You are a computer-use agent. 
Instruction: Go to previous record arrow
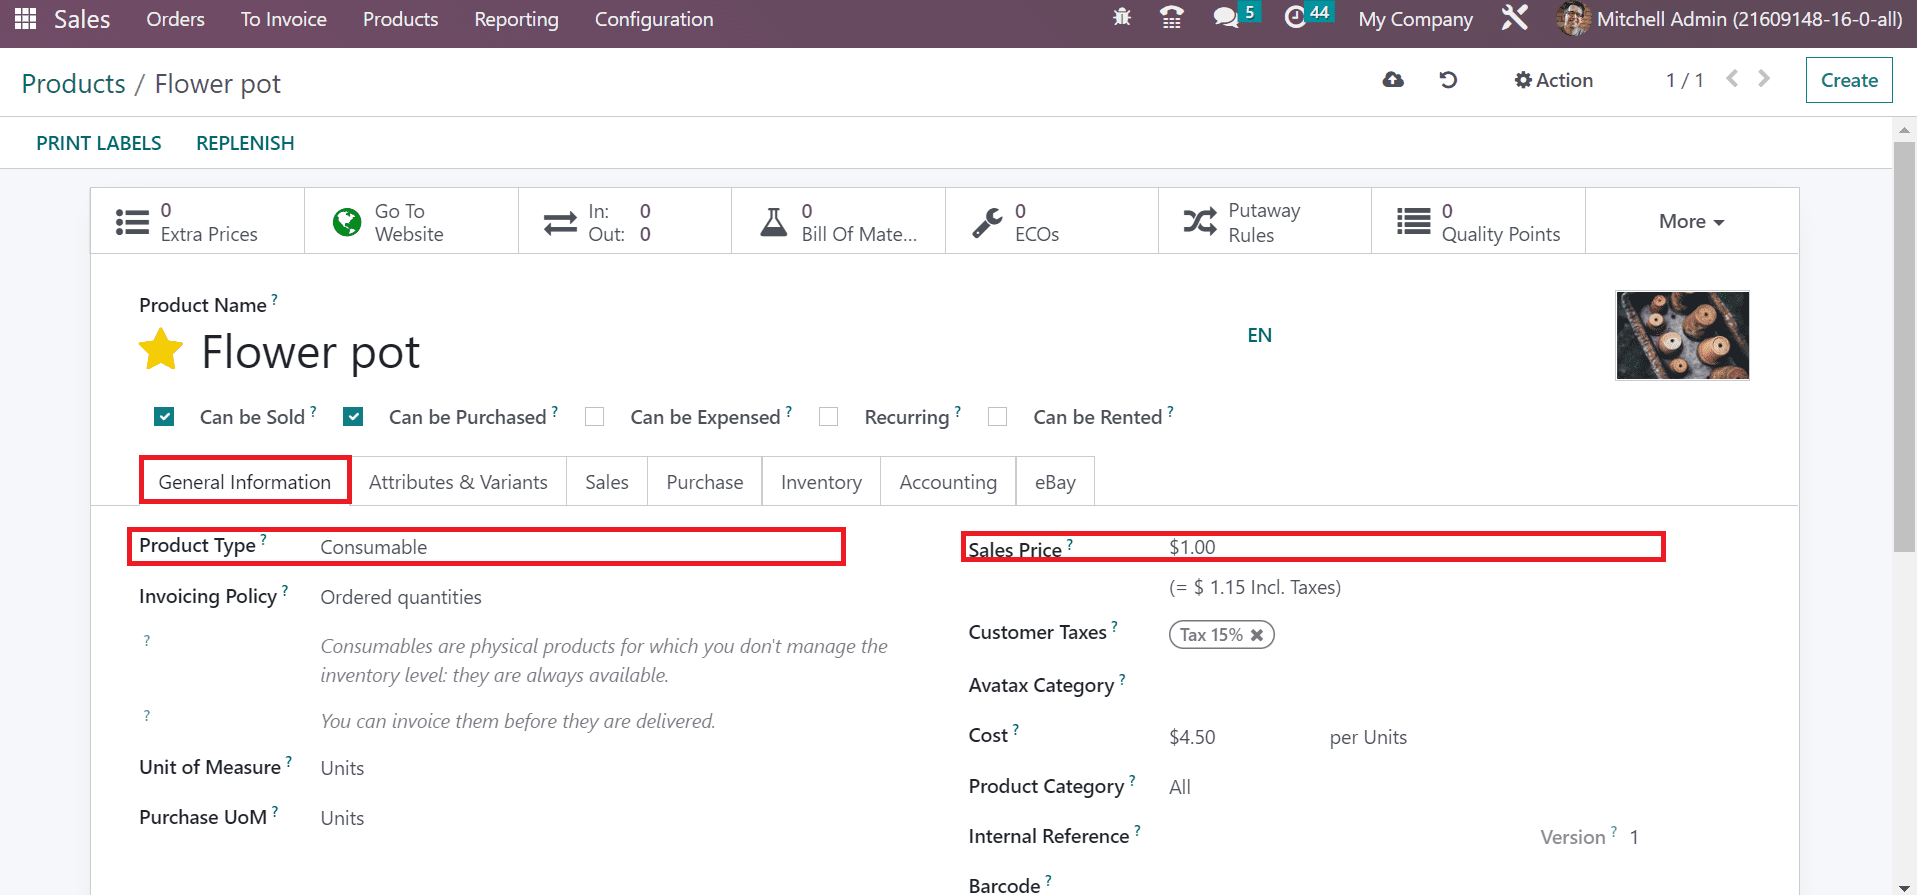[1733, 78]
